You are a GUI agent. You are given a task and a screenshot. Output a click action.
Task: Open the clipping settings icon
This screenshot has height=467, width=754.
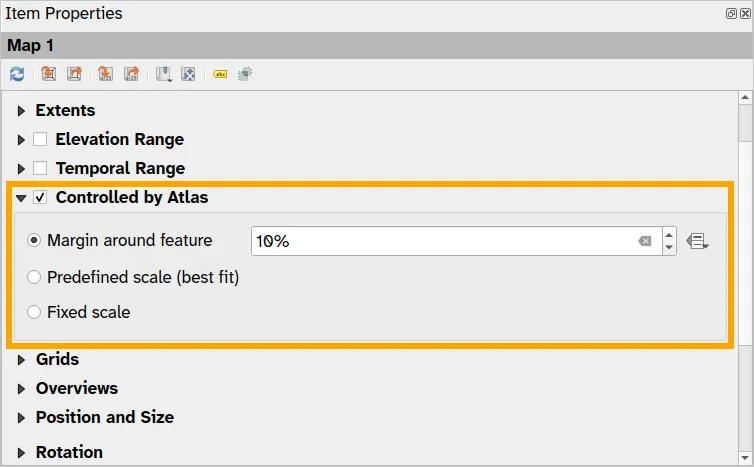pyautogui.click(x=245, y=74)
